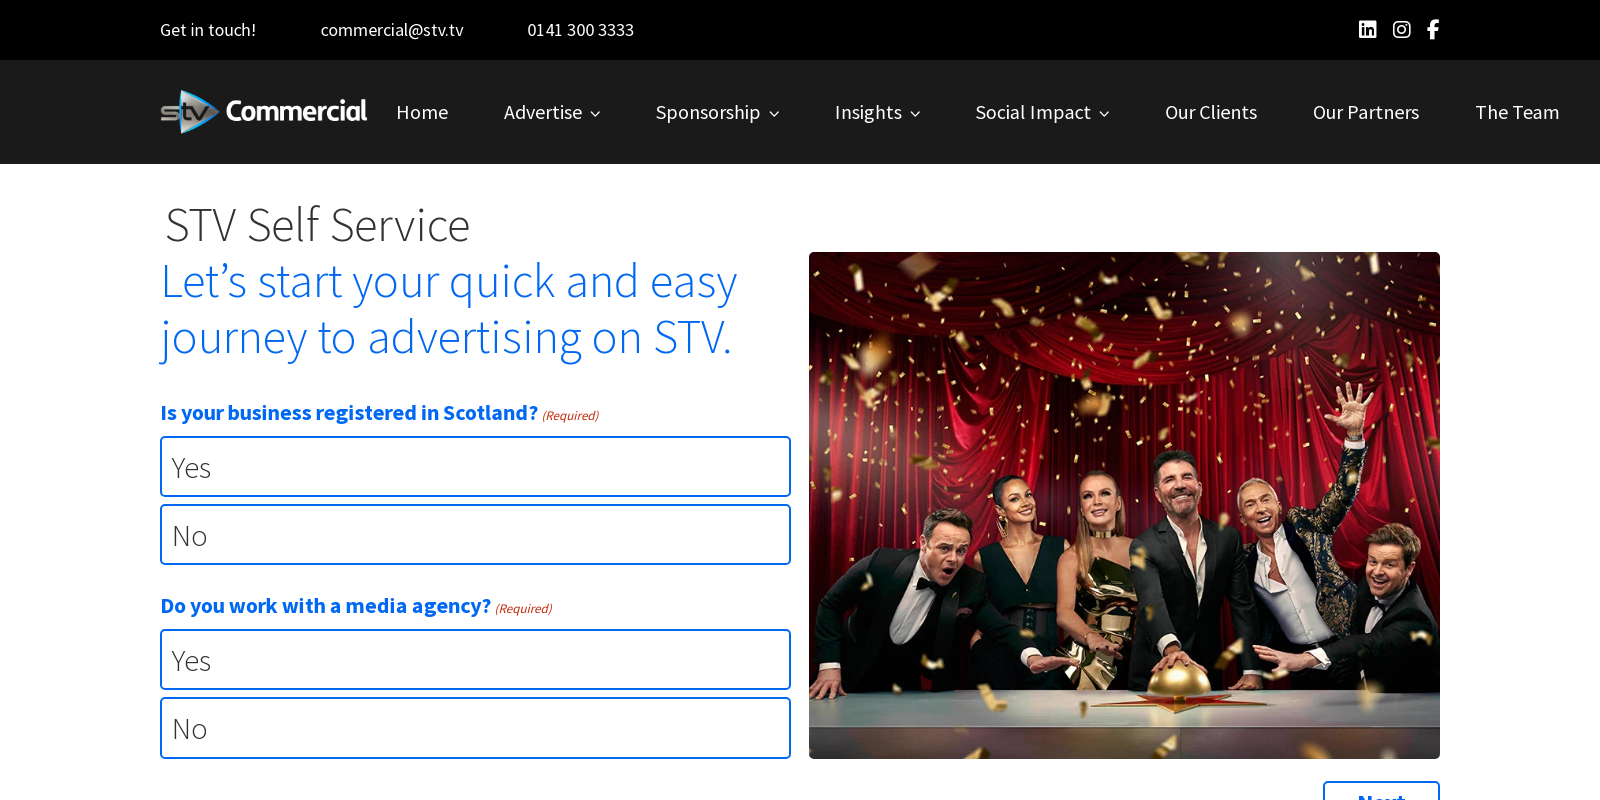Select Yes for working with a media agency
1600x800 pixels.
(x=475, y=660)
